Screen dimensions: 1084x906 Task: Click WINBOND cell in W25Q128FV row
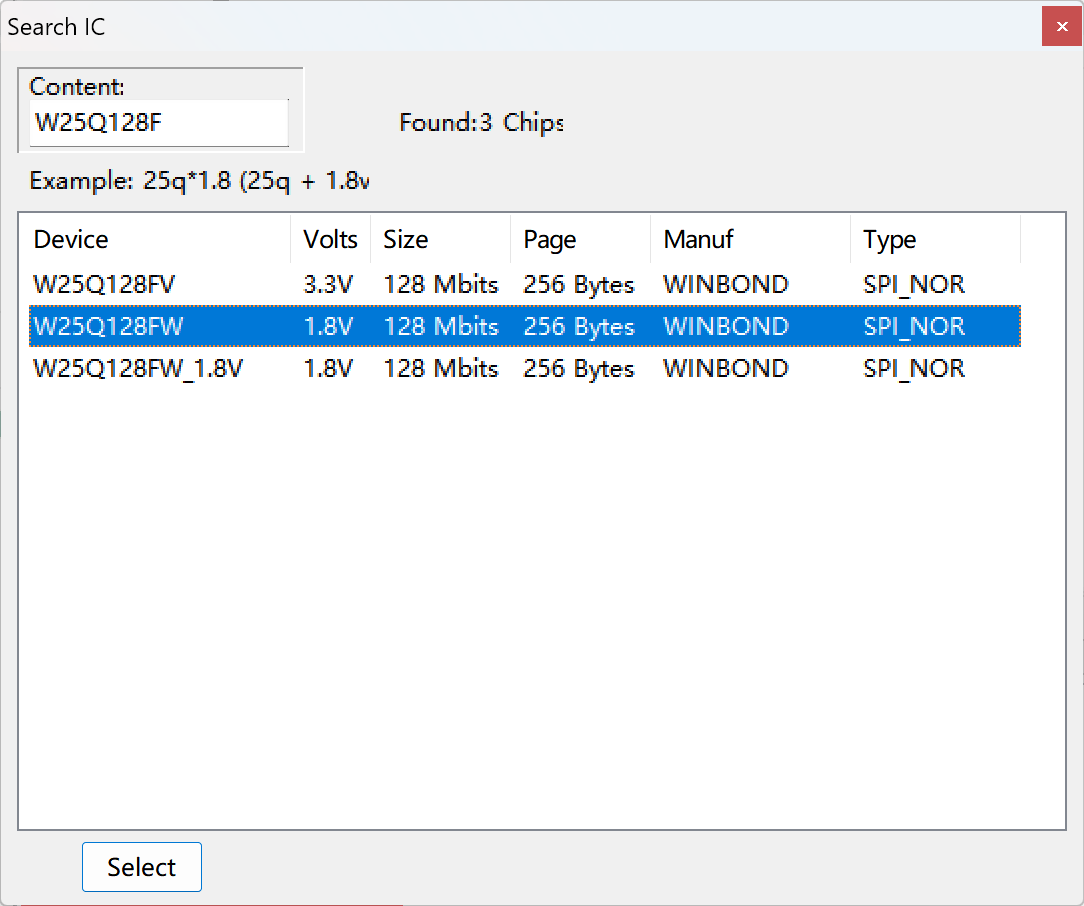[726, 284]
